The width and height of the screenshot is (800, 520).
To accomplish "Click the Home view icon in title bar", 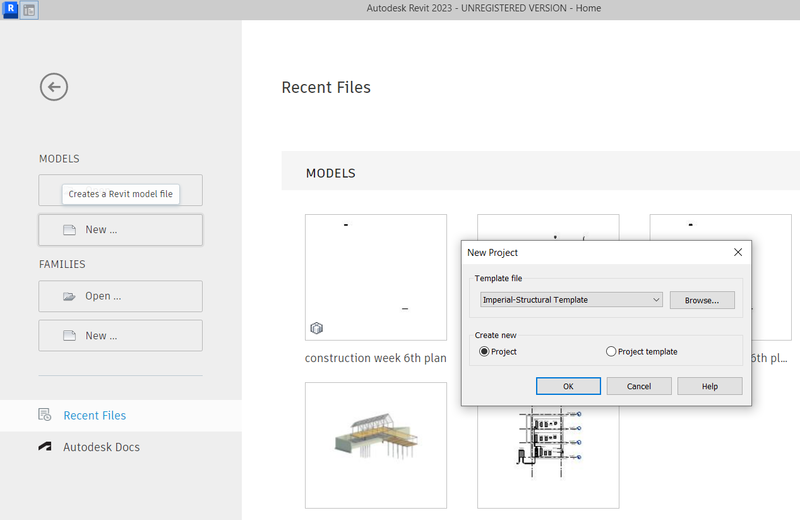I will 30,10.
